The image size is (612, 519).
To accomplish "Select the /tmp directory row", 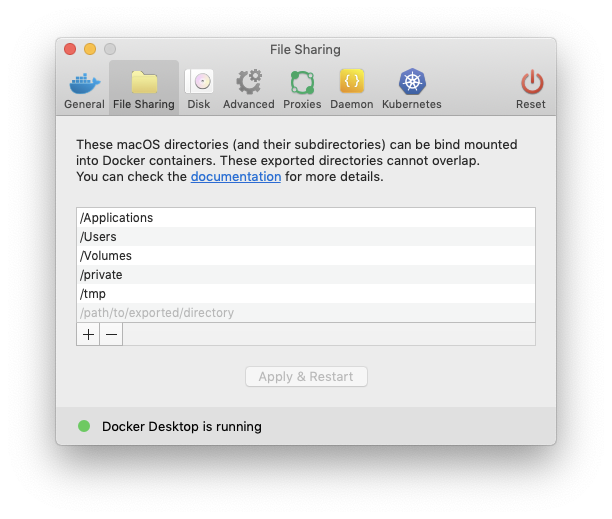I will click(306, 293).
